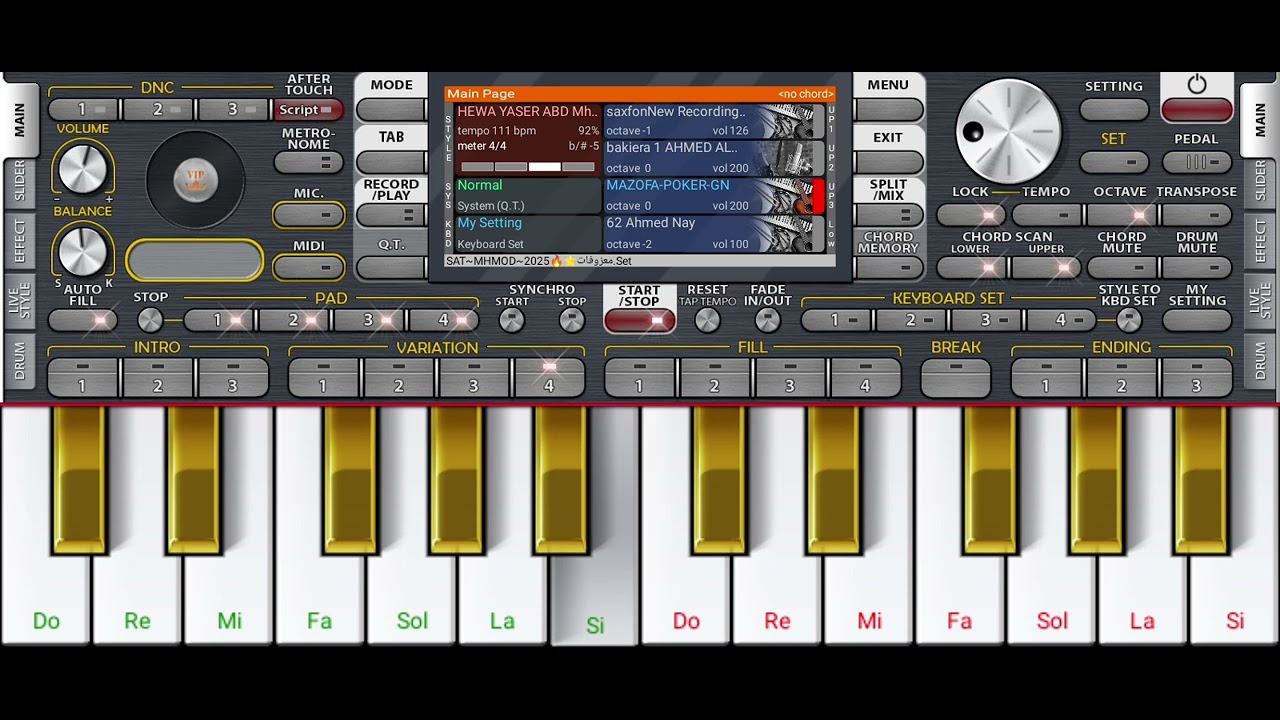Select DNC button 1

click(83, 110)
